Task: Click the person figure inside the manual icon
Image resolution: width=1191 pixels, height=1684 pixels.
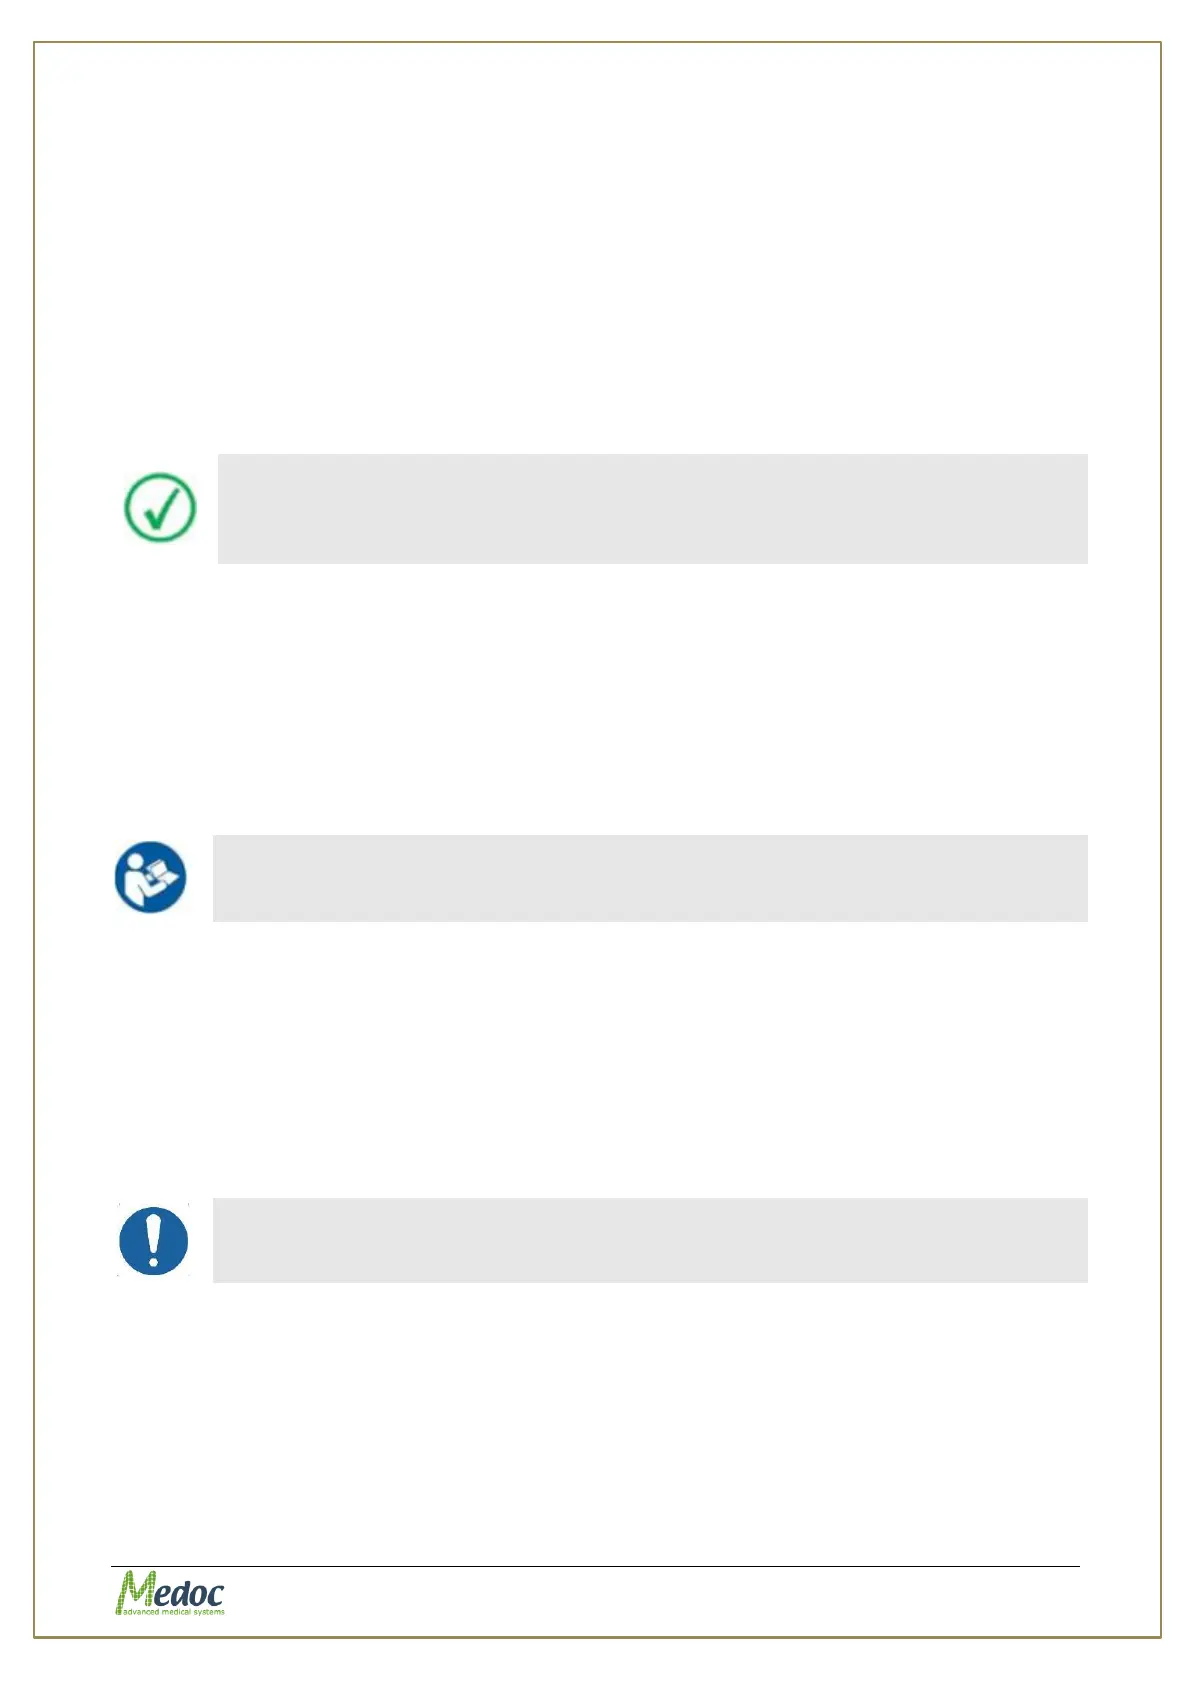Action: click(134, 880)
